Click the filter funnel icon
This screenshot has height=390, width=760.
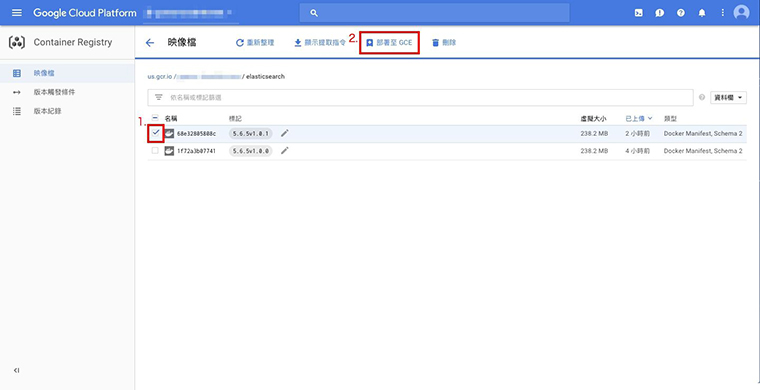(x=158, y=97)
